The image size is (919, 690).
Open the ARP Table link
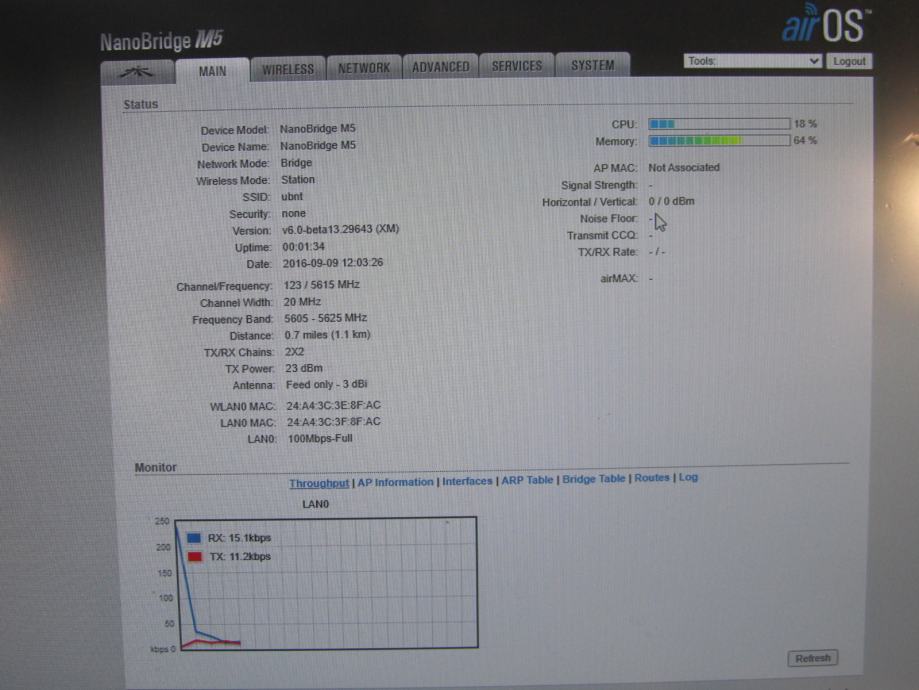(527, 480)
